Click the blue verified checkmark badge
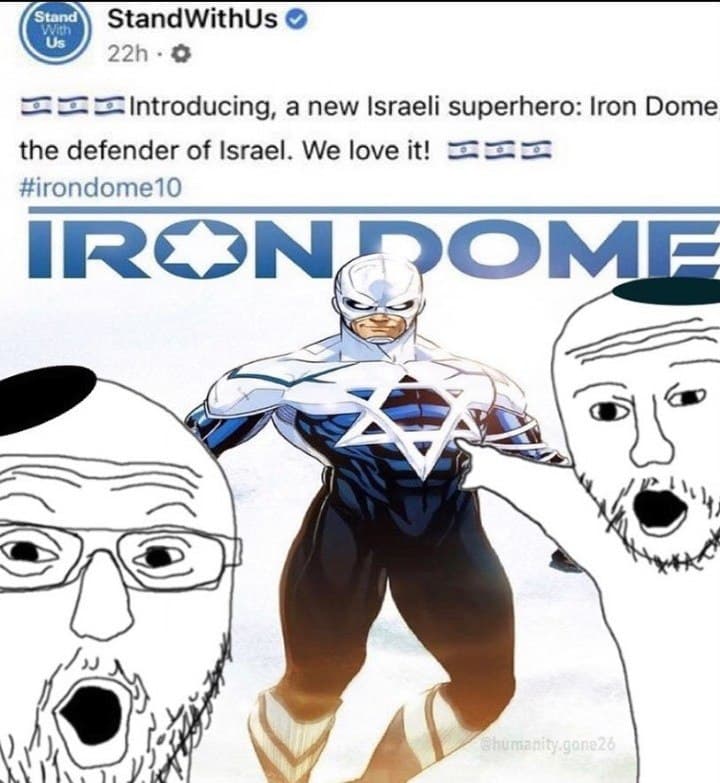This screenshot has height=783, width=720. 296,20
